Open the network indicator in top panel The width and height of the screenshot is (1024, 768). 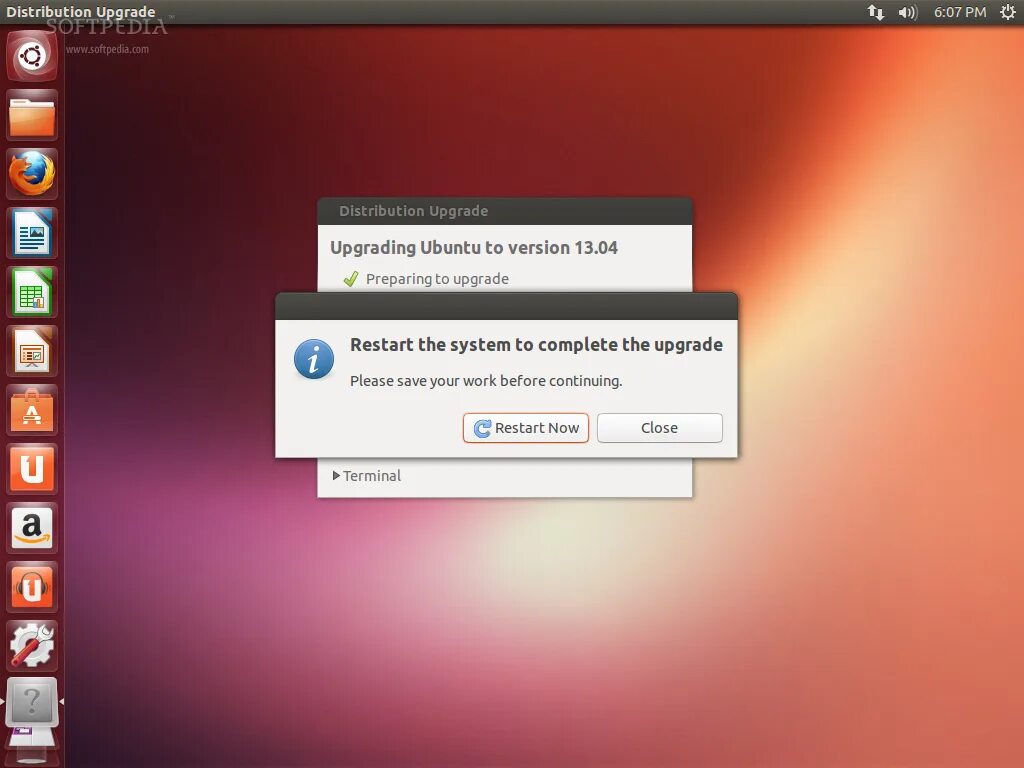[876, 12]
